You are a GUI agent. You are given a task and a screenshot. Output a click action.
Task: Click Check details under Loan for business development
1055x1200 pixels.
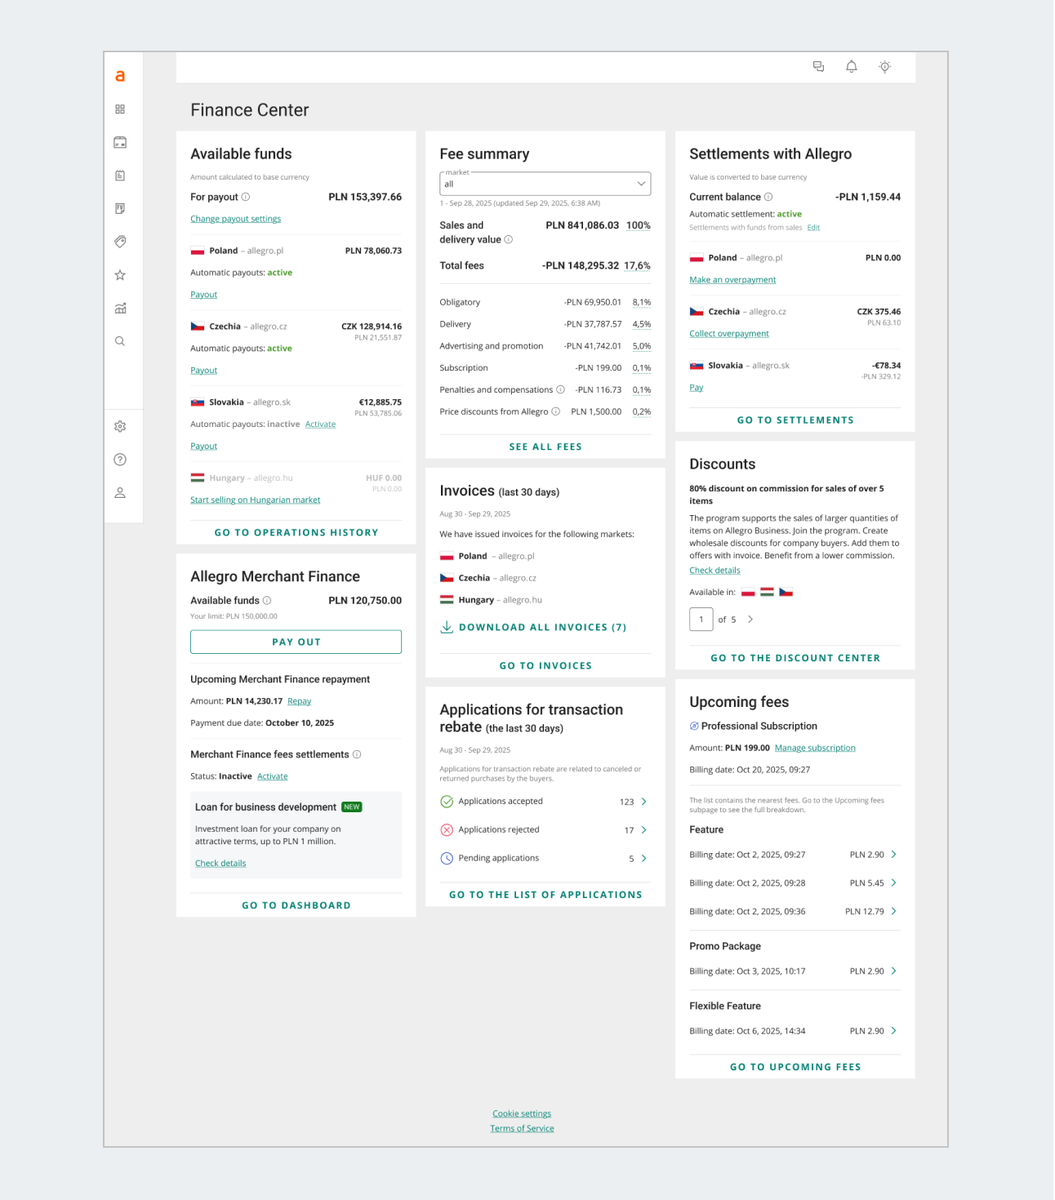coord(220,863)
